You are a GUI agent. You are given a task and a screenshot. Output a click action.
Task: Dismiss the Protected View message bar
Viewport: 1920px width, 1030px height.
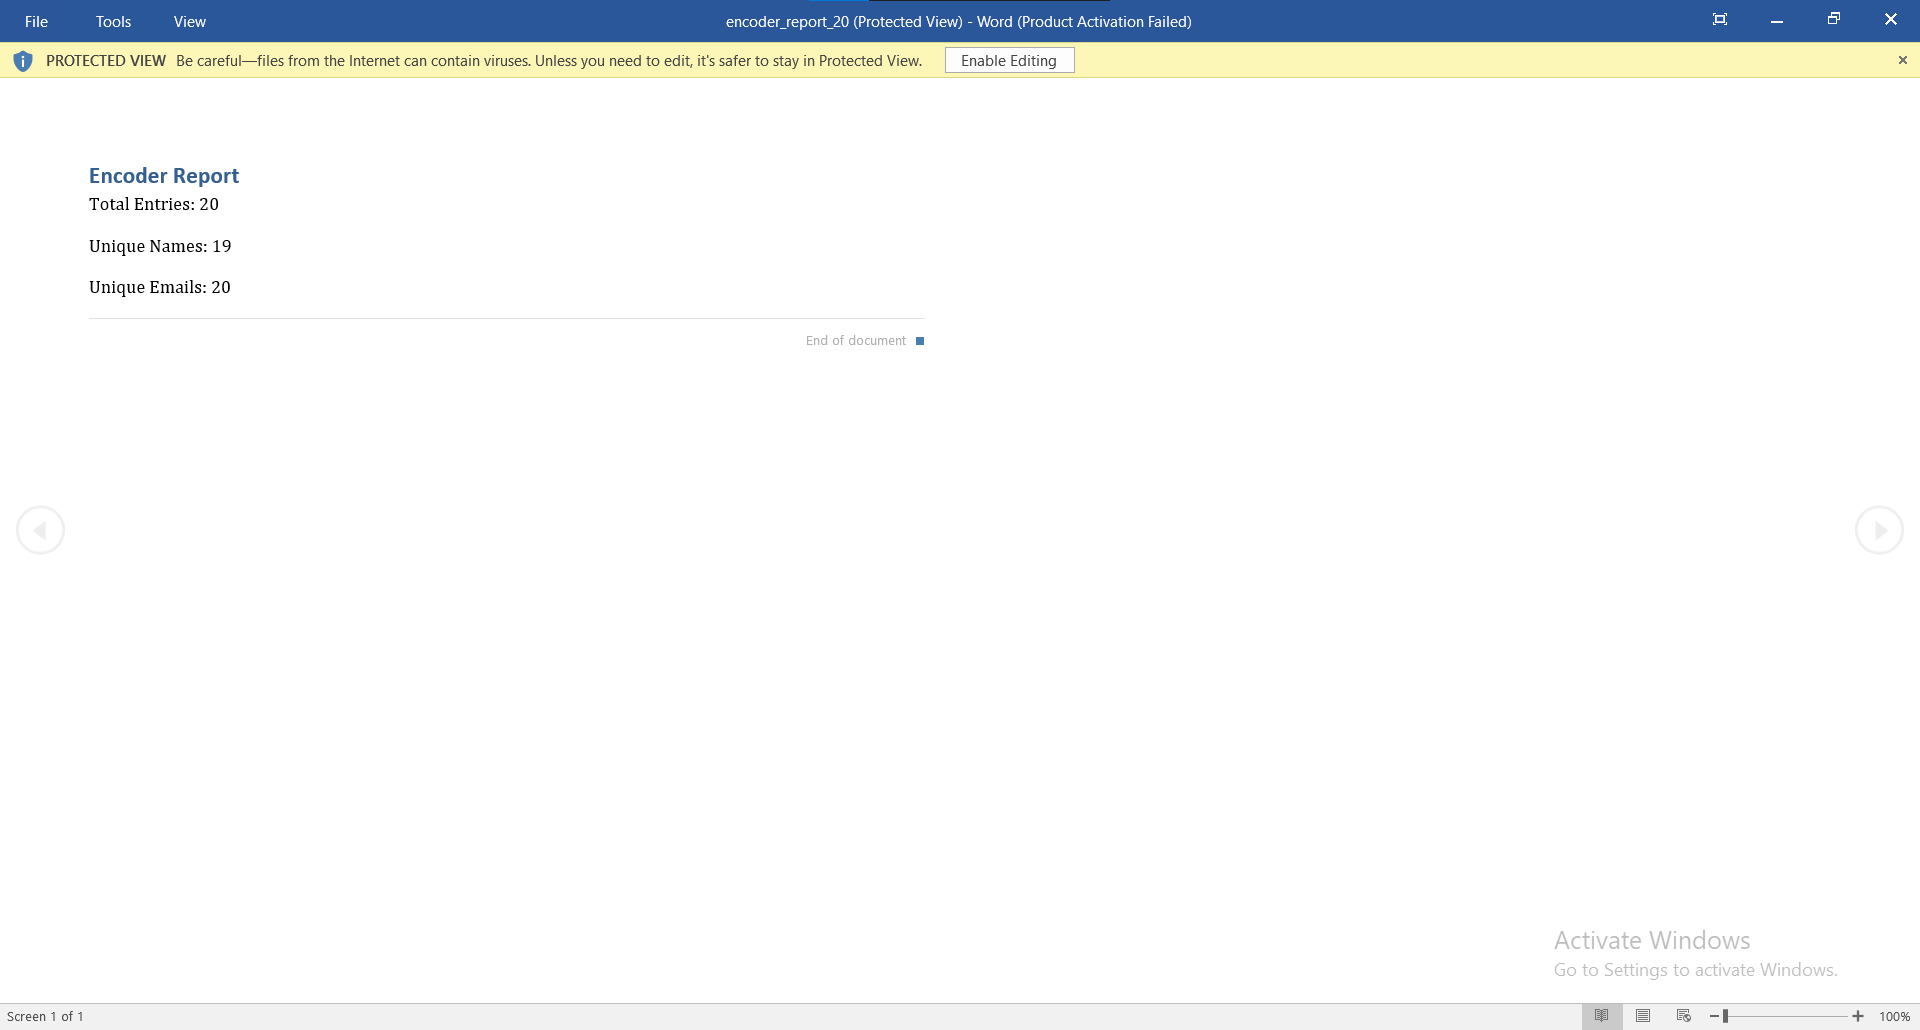[1902, 60]
